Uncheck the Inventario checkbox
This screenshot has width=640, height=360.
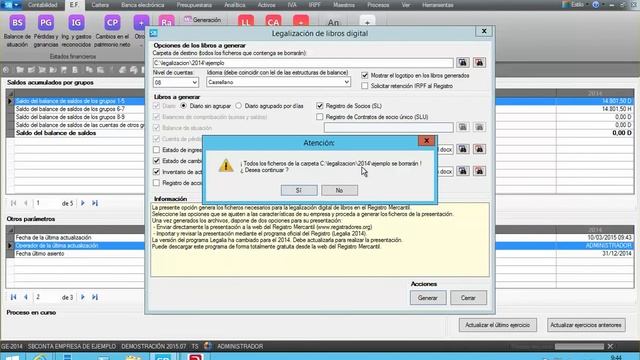156,172
